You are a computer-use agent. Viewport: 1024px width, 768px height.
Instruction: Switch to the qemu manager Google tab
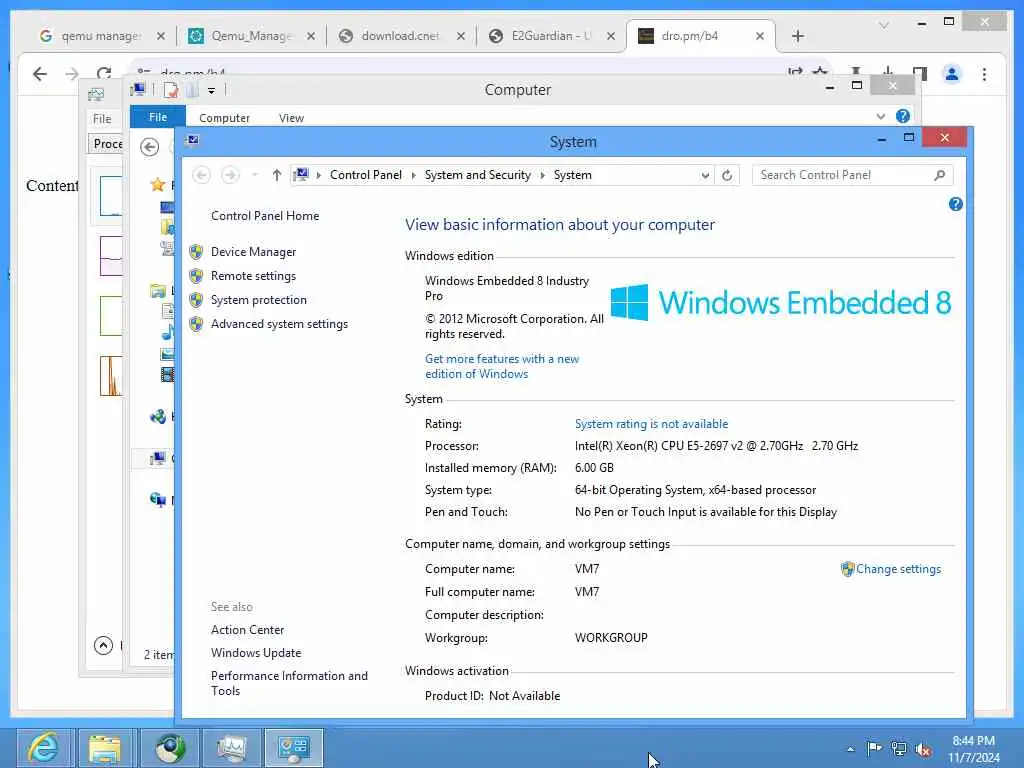tap(101, 36)
